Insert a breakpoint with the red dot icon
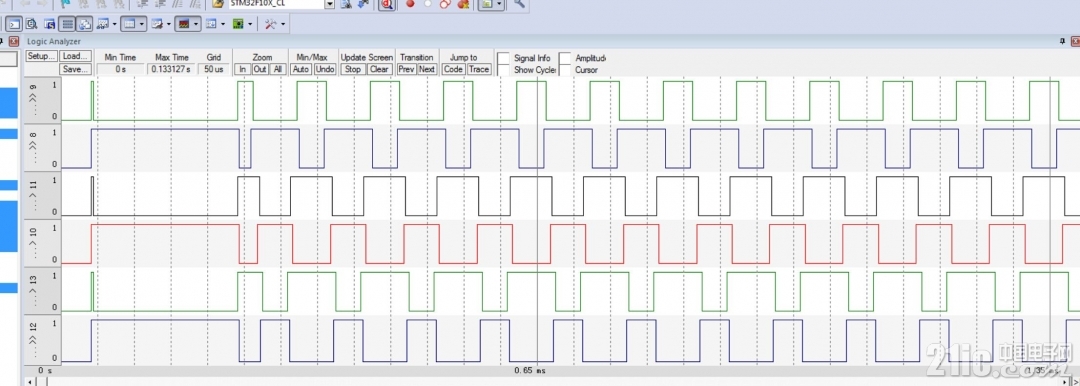This screenshot has height=386, width=1080. [411, 4]
